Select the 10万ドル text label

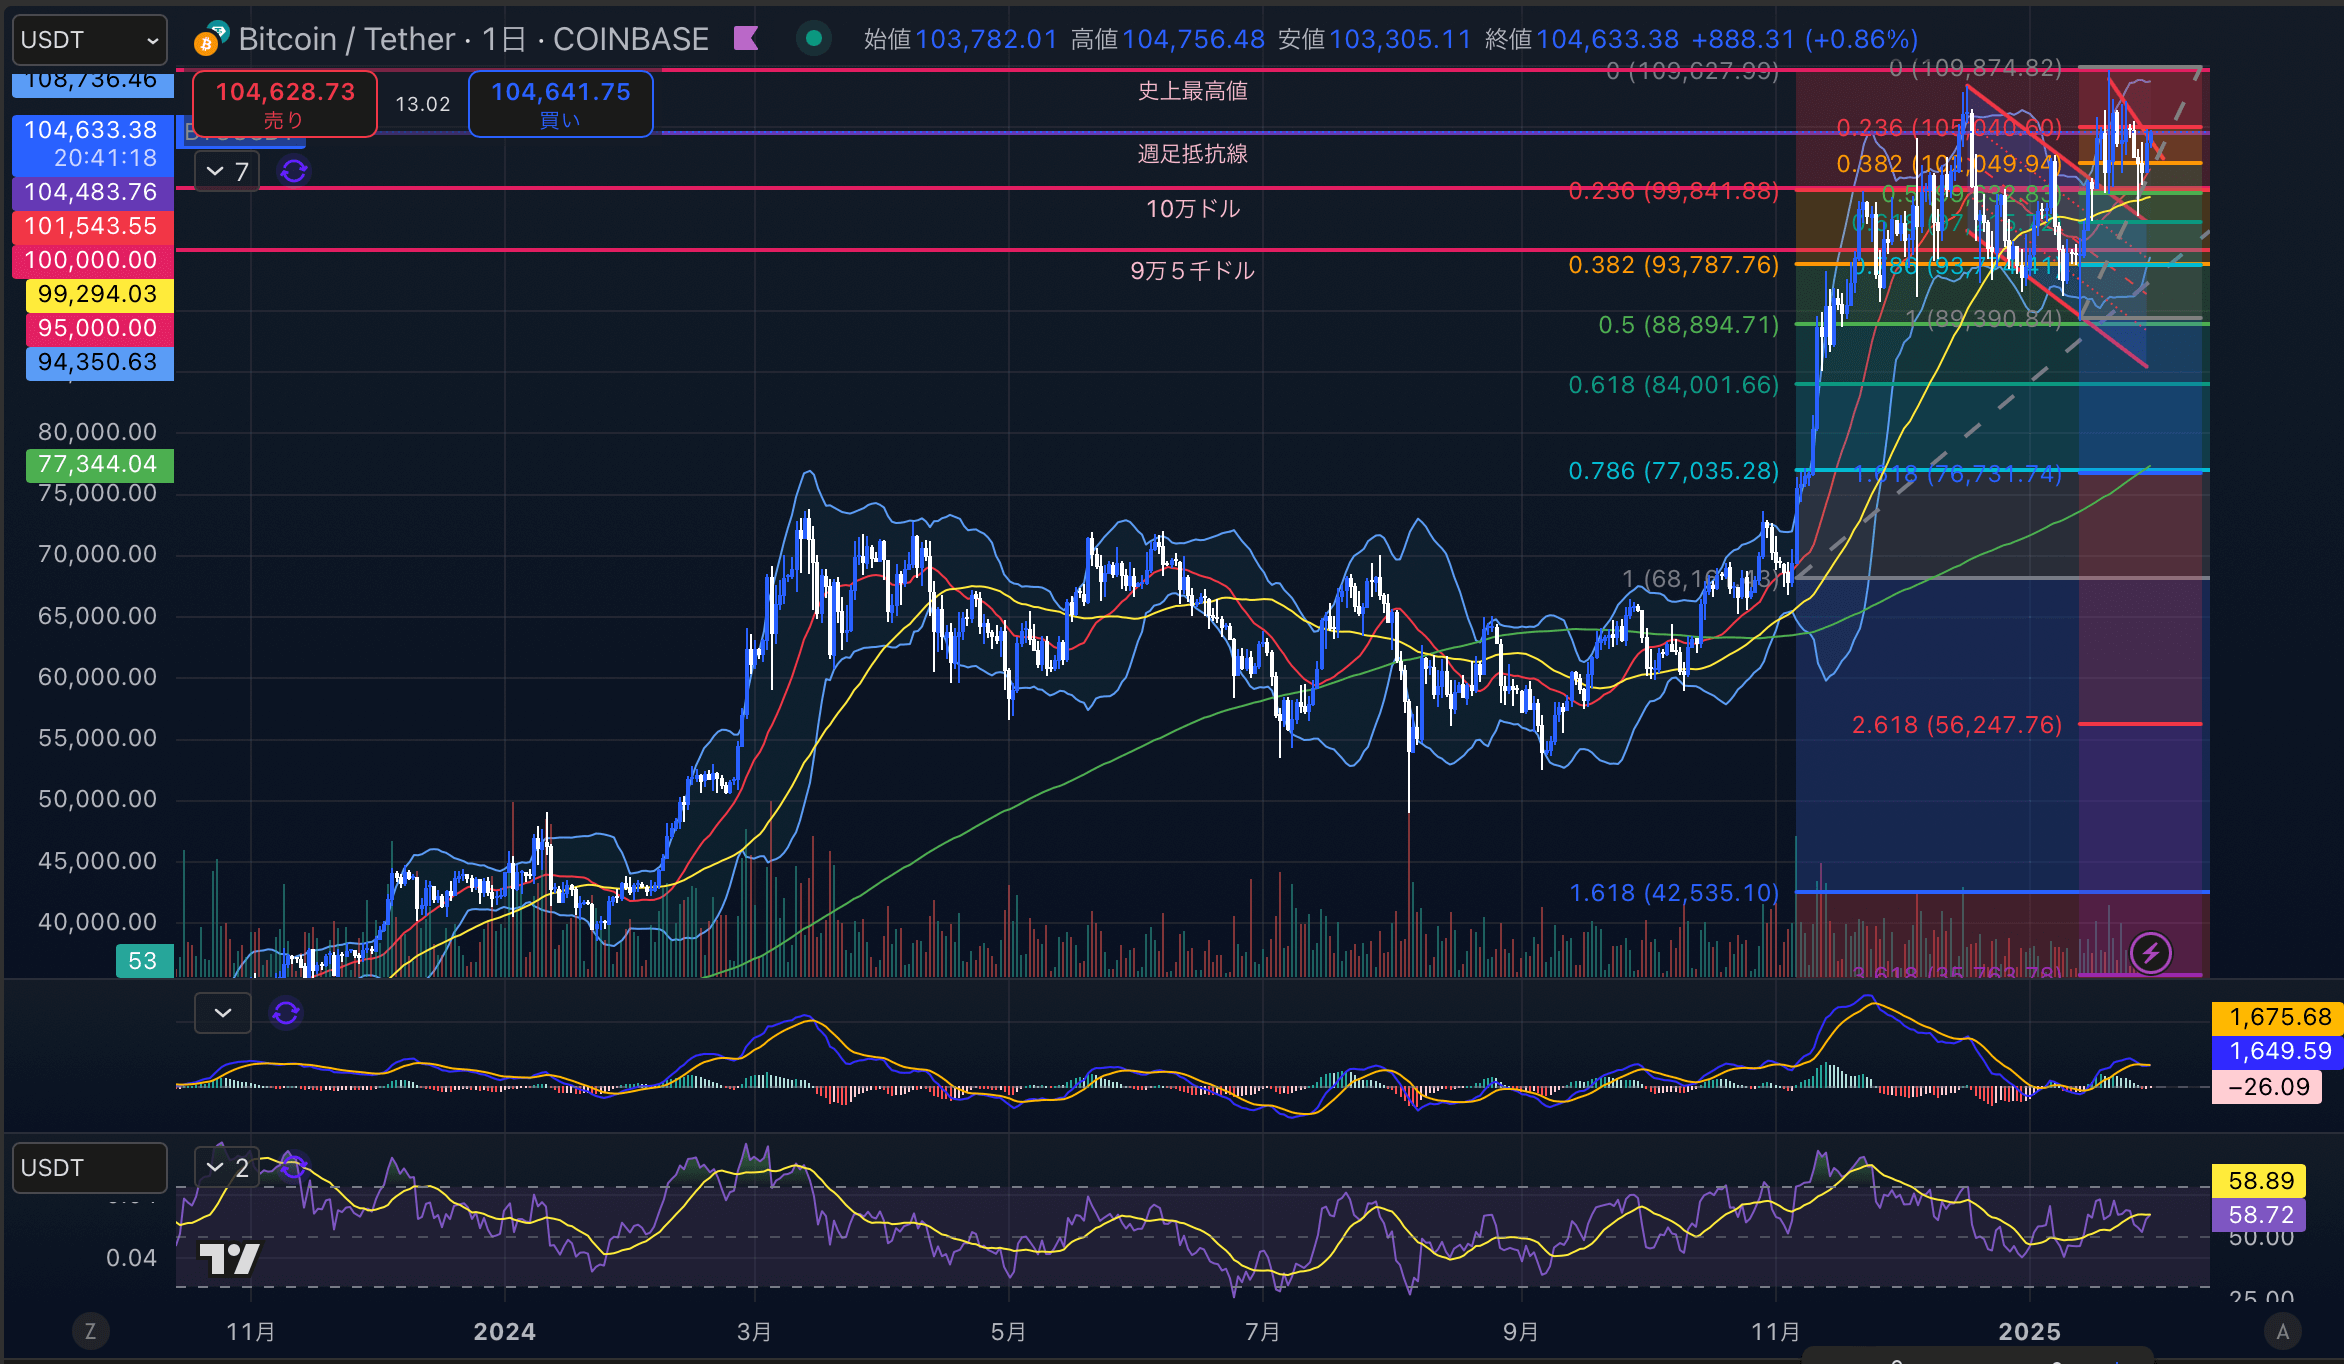coord(1193,209)
